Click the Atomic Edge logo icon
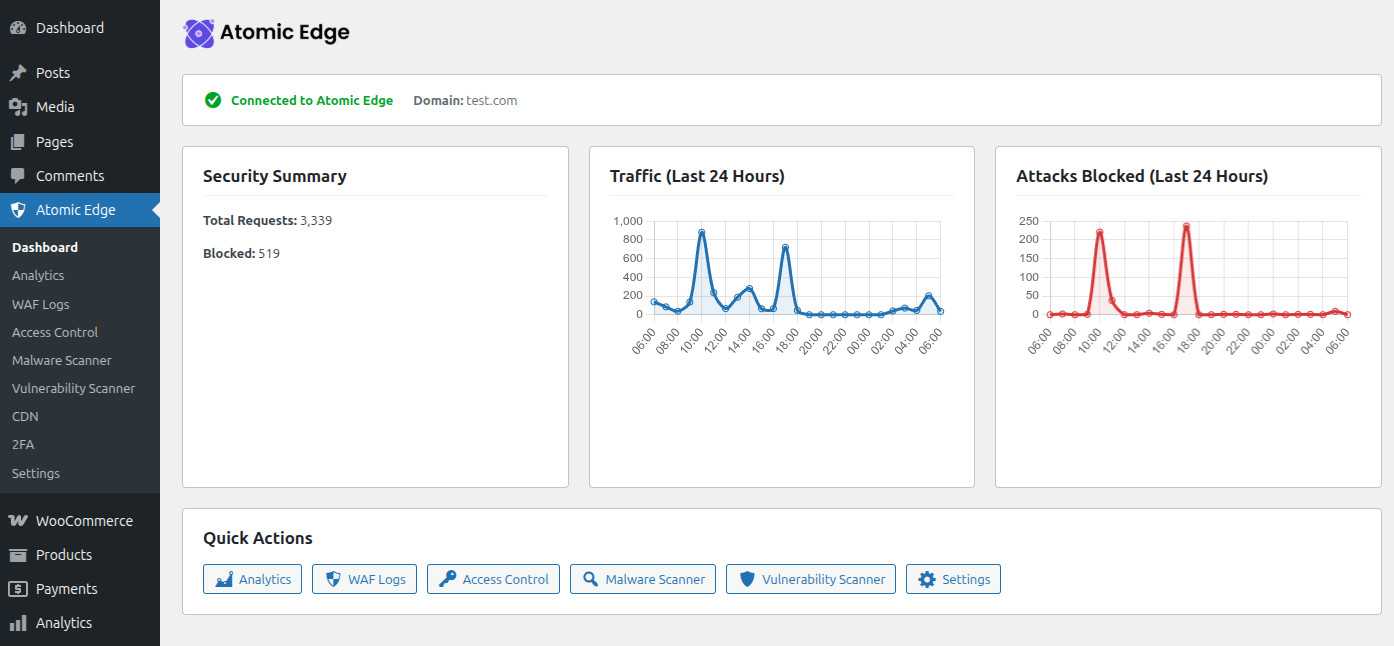Screen dimensions: 1394x646 pyautogui.click(x=199, y=33)
